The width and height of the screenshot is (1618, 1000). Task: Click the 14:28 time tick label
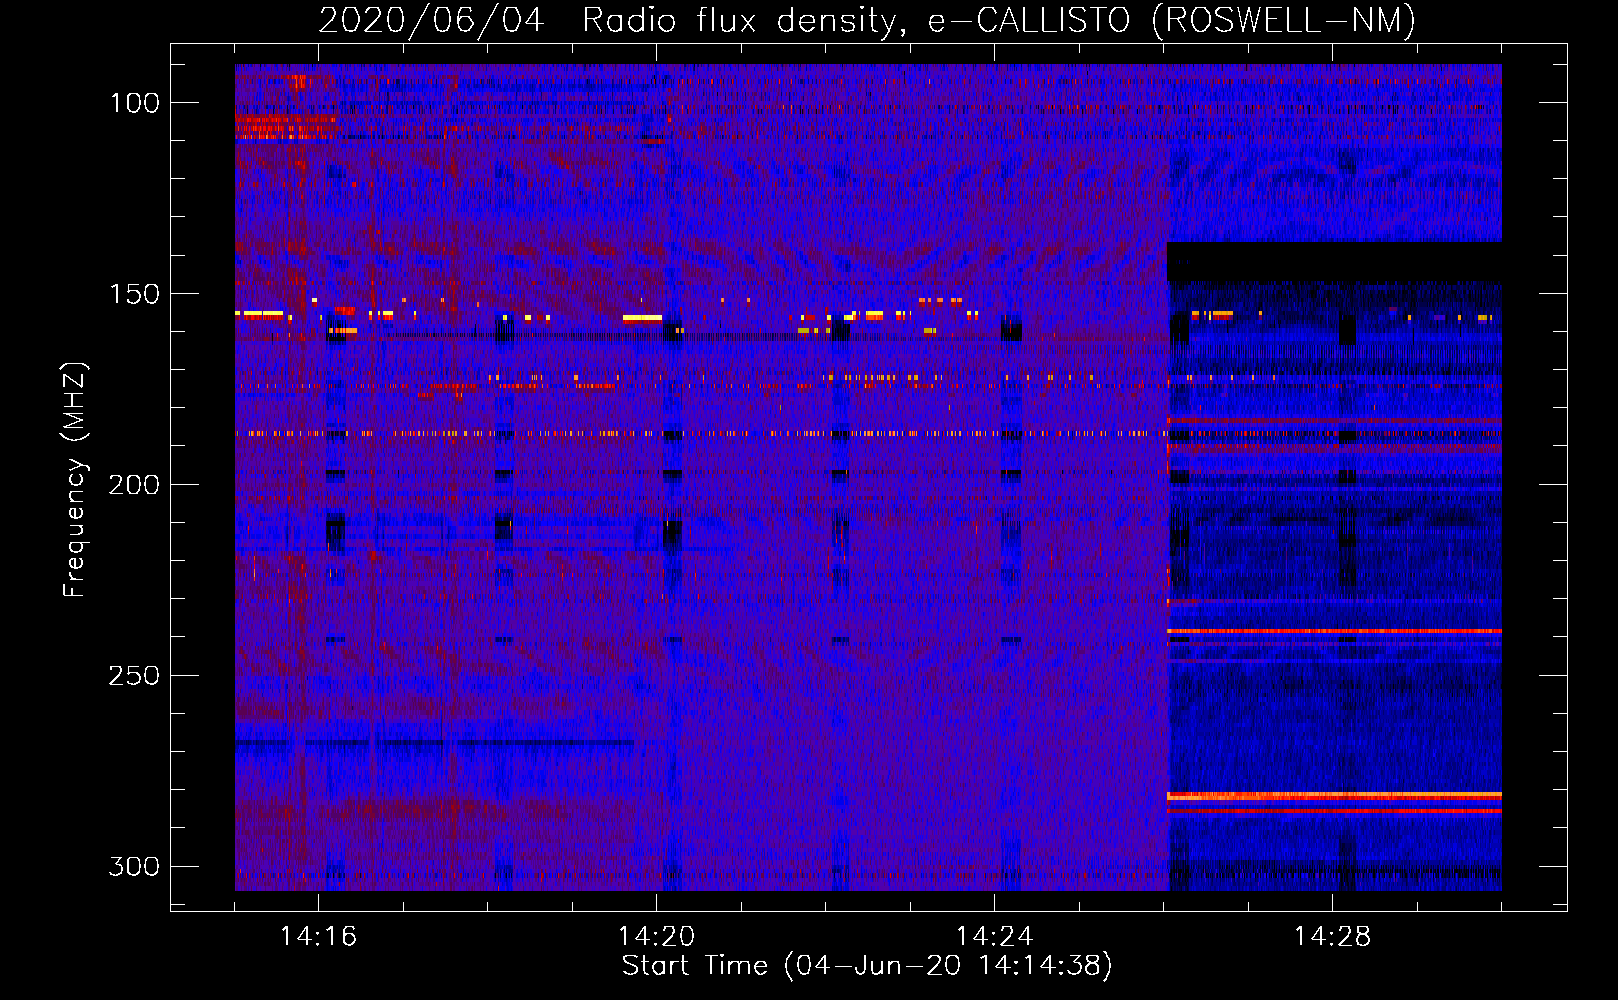tap(1332, 936)
